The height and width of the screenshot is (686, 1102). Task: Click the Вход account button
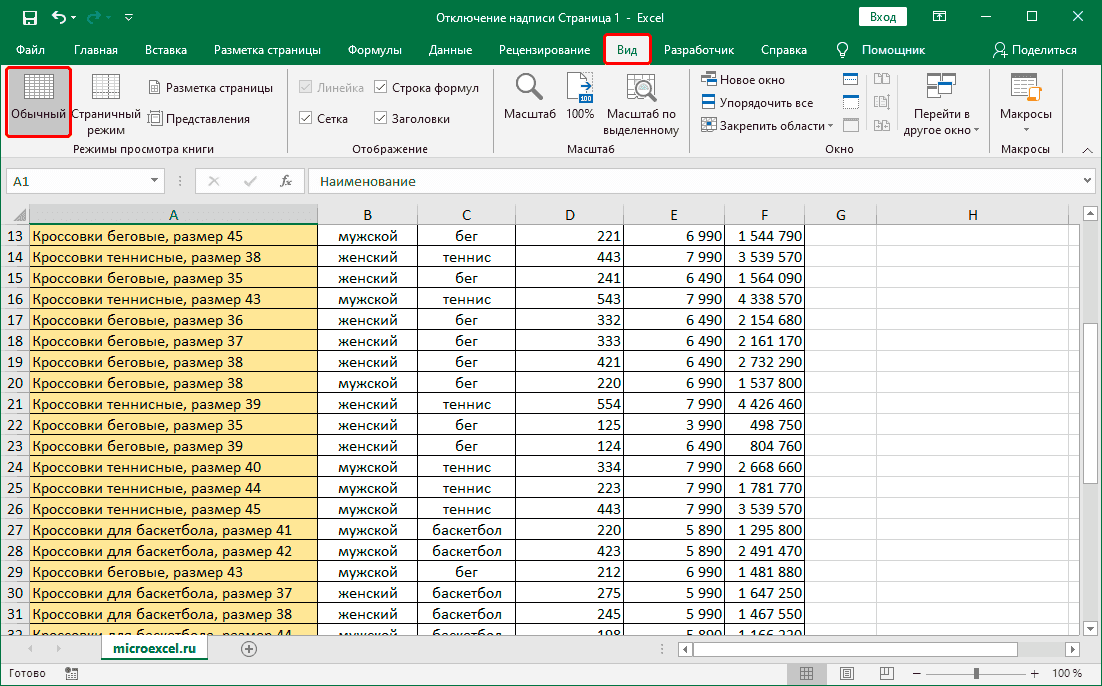883,16
